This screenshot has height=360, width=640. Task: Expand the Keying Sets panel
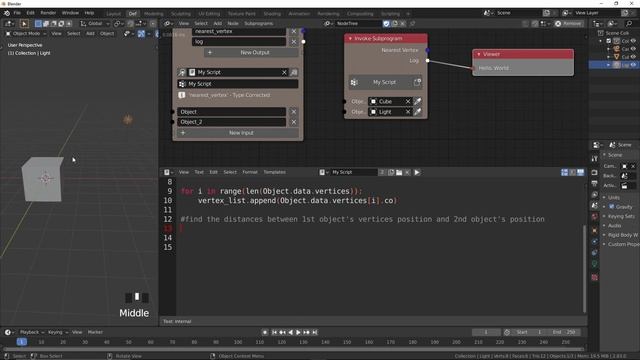tap(621, 216)
